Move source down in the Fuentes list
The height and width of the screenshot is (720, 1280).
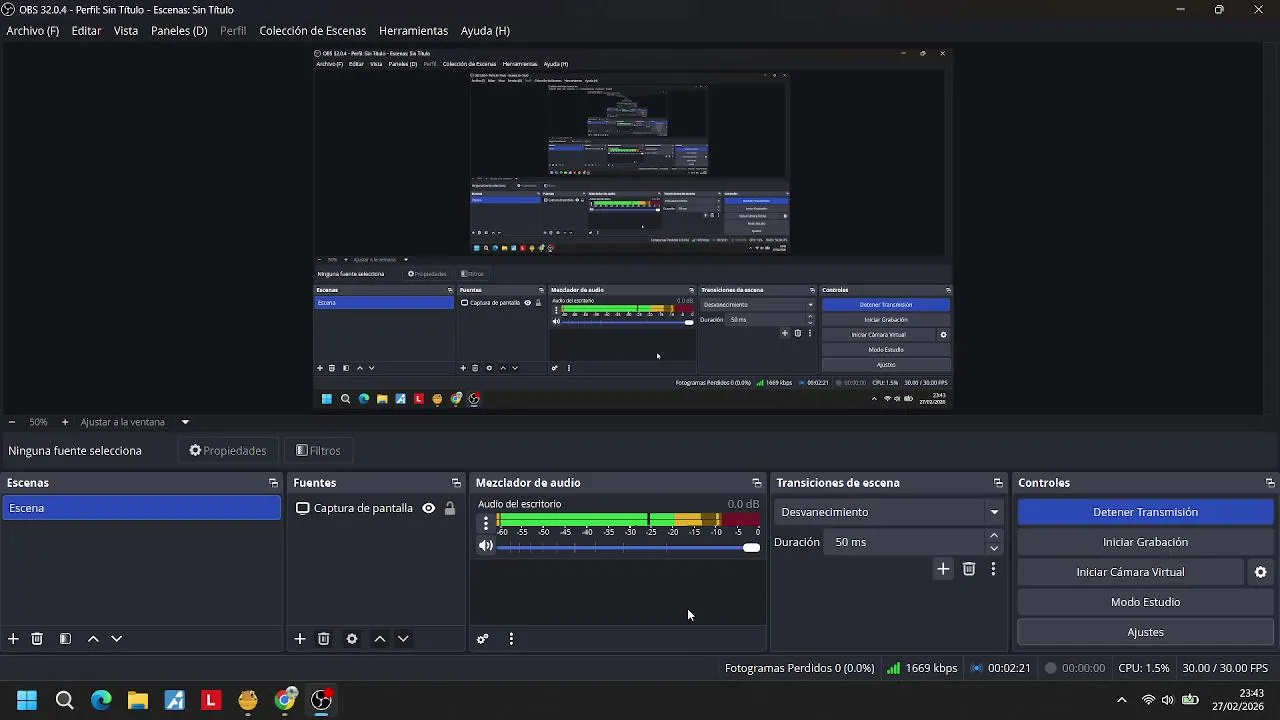click(x=403, y=639)
